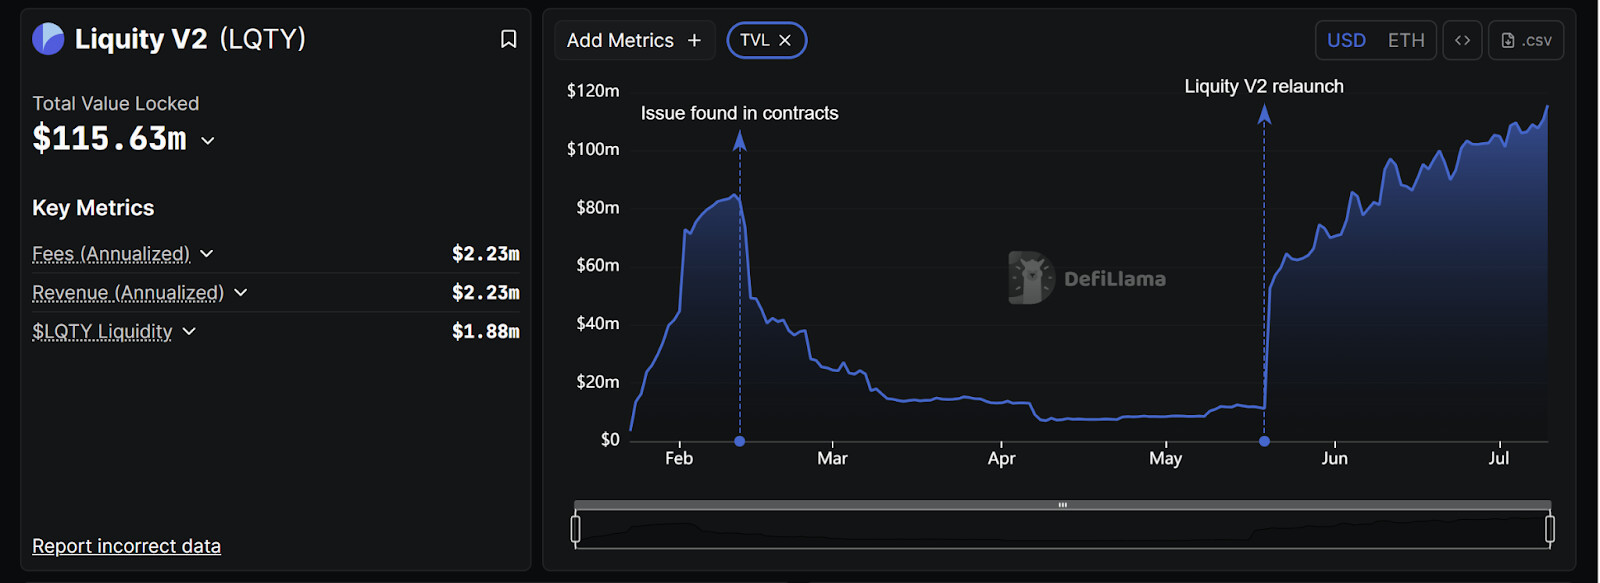The image size is (1600, 583).
Task: Expand the Fees (Annualized) row
Action: click(207, 254)
